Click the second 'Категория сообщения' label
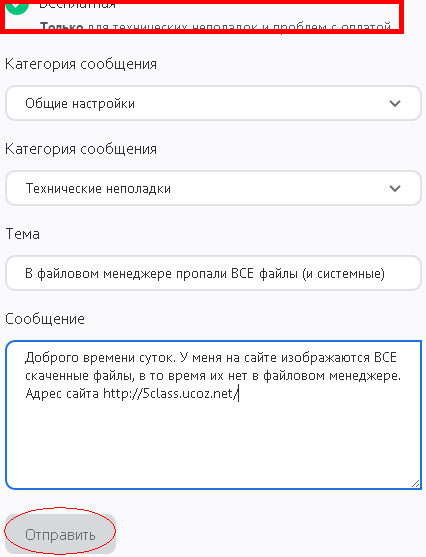 [x=81, y=149]
